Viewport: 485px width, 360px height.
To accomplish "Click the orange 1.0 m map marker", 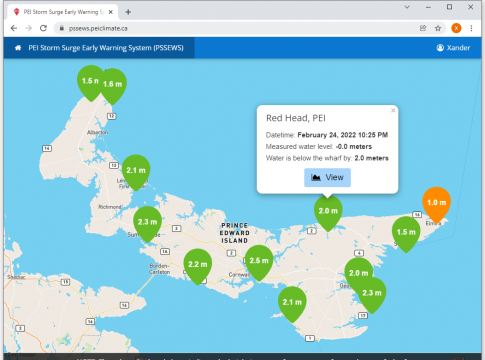I will 436,203.
